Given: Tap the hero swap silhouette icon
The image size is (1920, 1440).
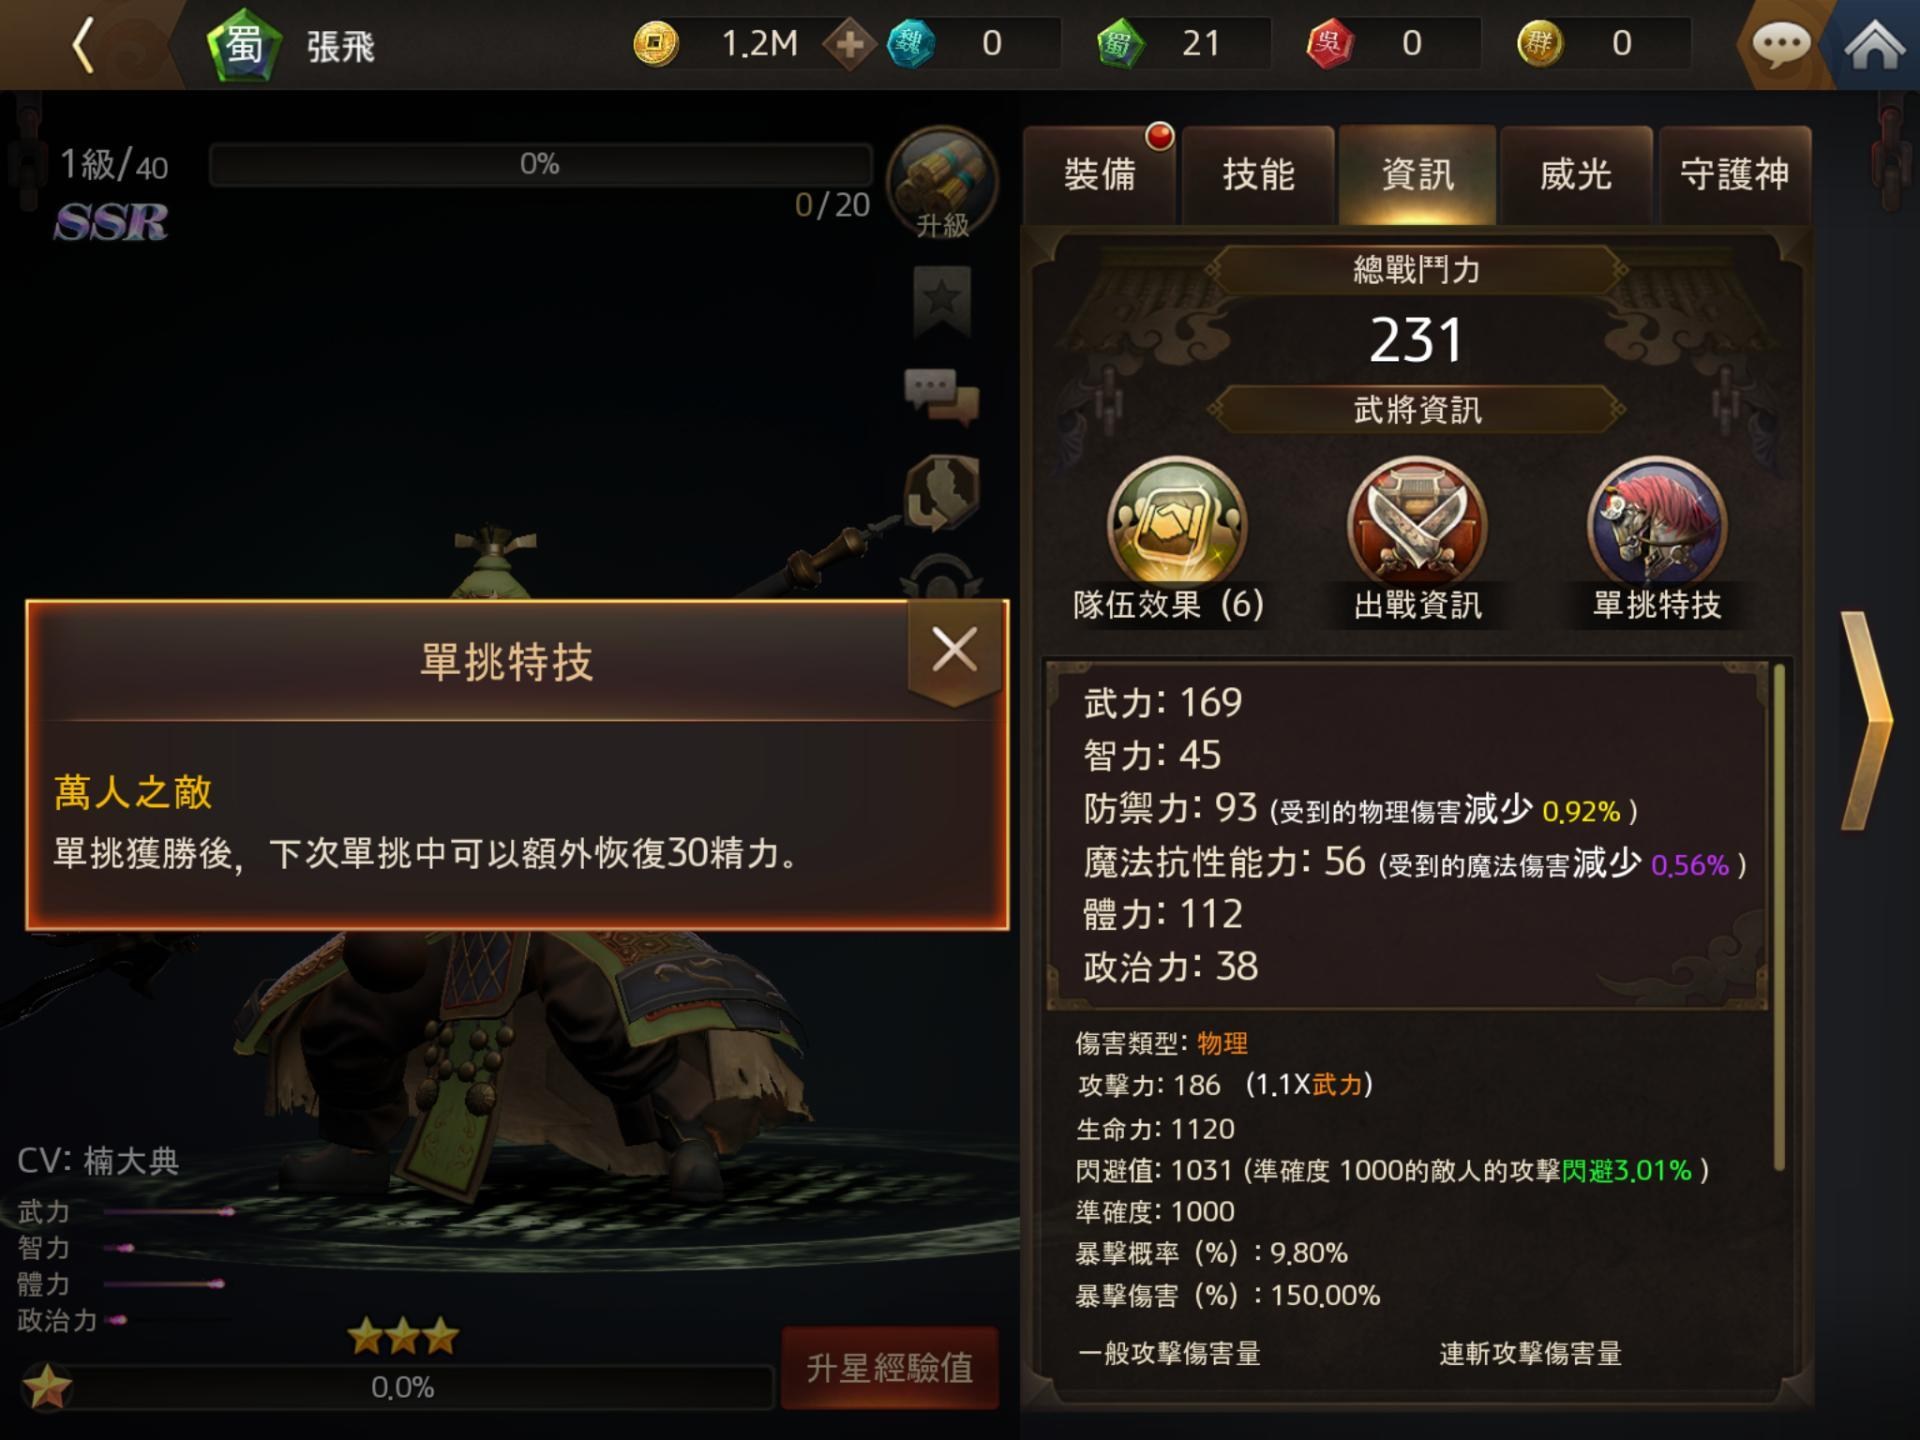Looking at the screenshot, I should point(942,492).
